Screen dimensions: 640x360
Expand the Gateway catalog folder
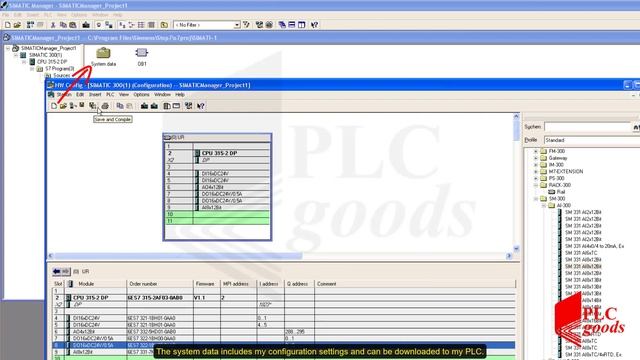coord(536,158)
